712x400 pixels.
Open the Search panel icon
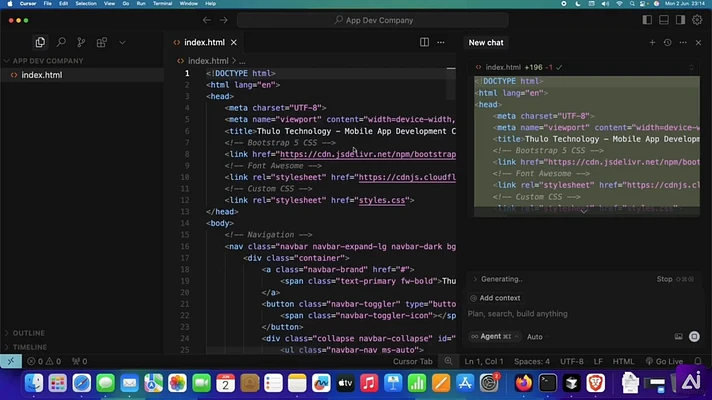[x=61, y=42]
